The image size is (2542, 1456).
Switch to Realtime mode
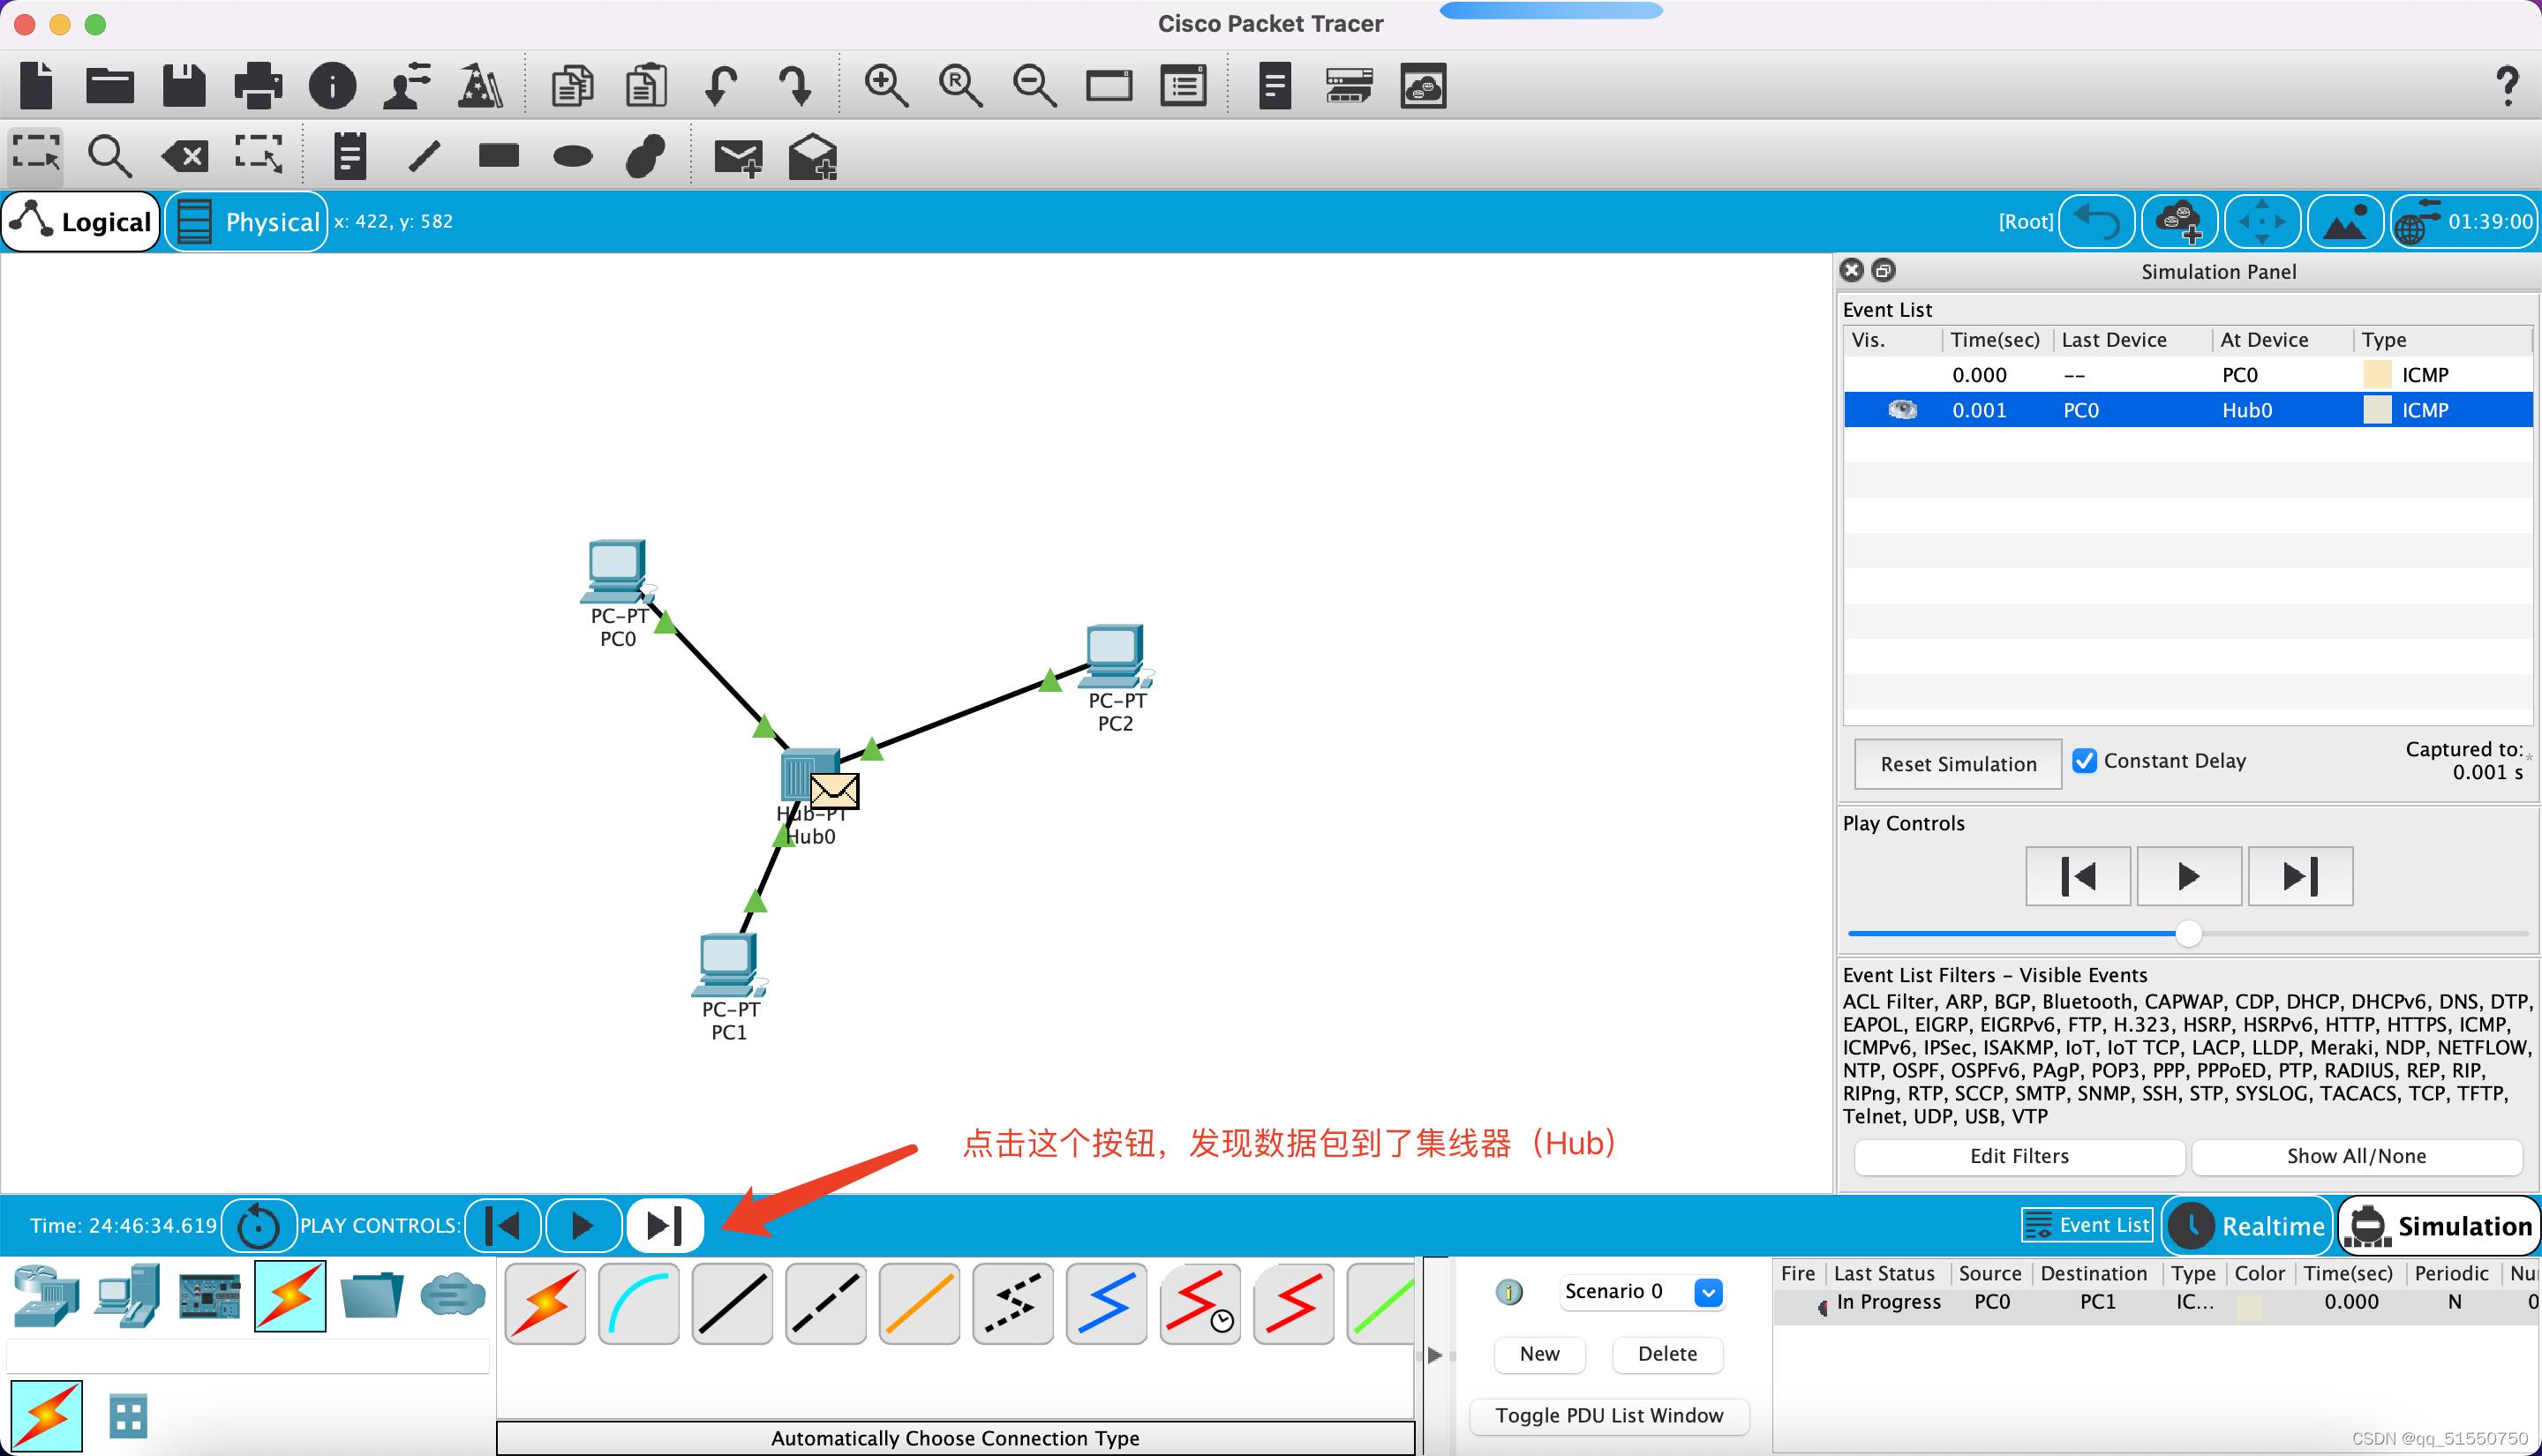click(2247, 1226)
